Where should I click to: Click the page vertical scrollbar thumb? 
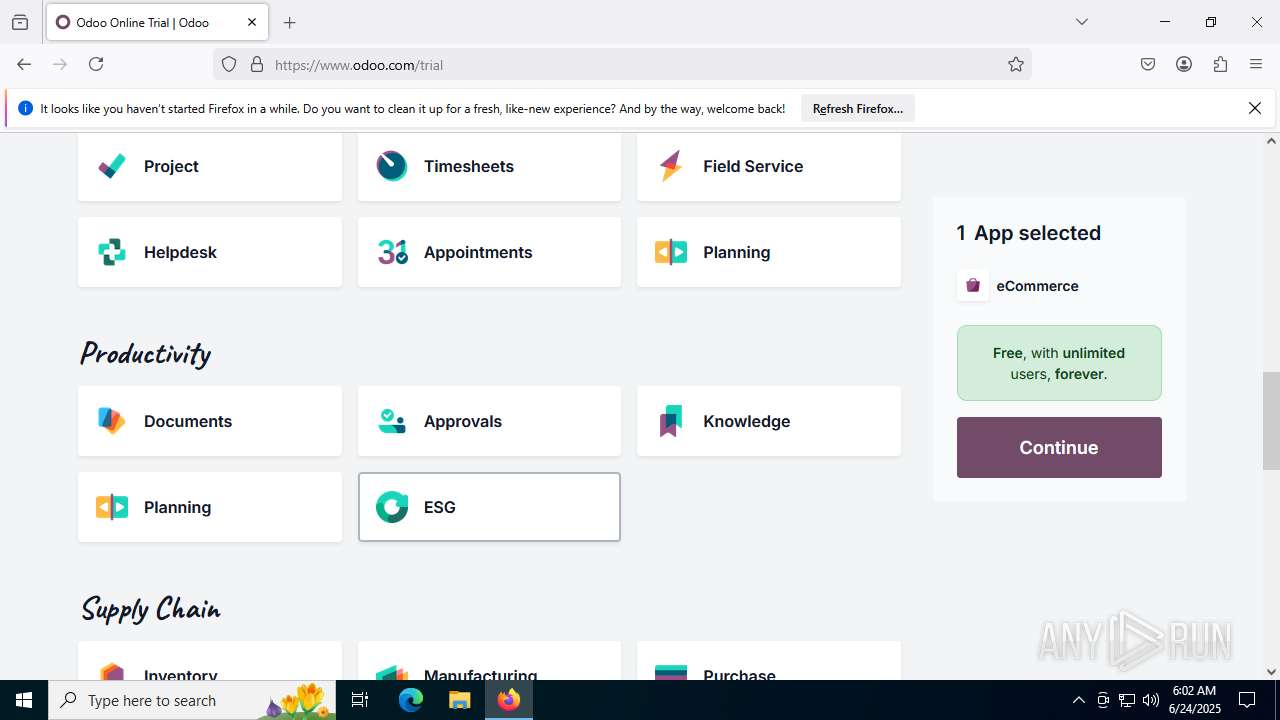click(x=1271, y=420)
